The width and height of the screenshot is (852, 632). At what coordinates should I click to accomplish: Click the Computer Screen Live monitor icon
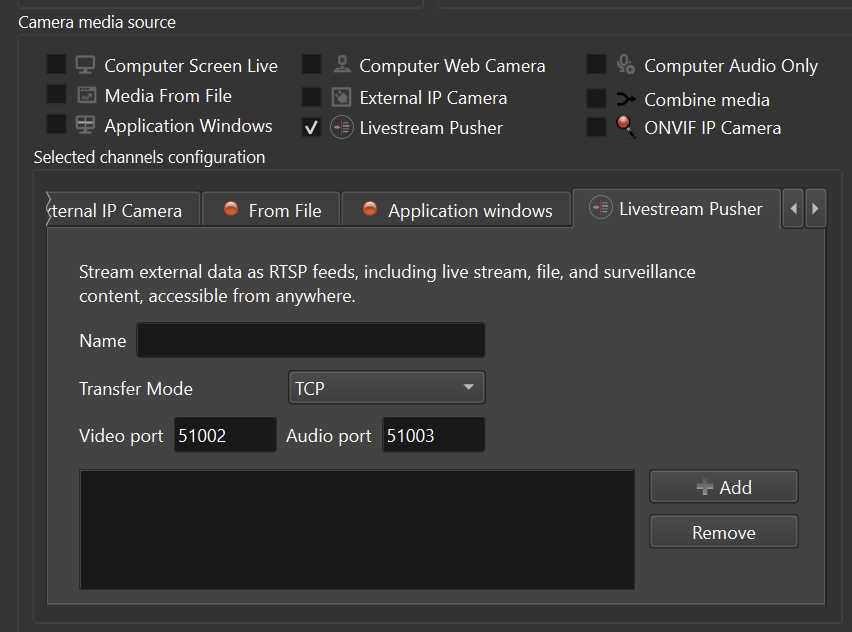point(86,65)
